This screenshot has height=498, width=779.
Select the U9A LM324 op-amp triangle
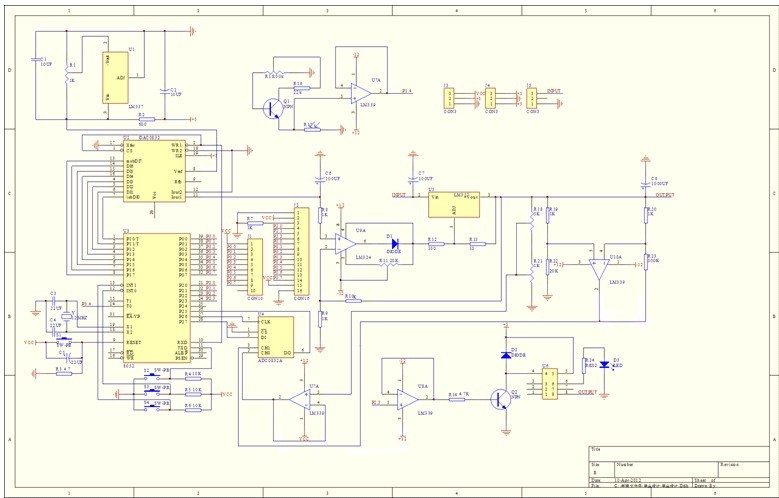(x=345, y=244)
